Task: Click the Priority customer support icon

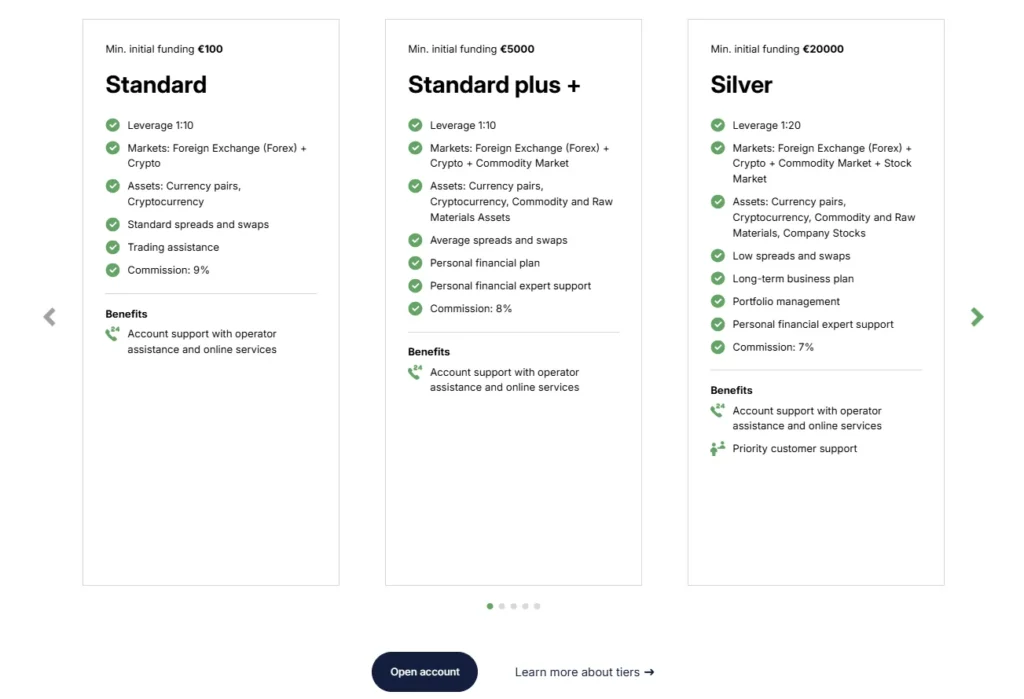Action: [717, 449]
